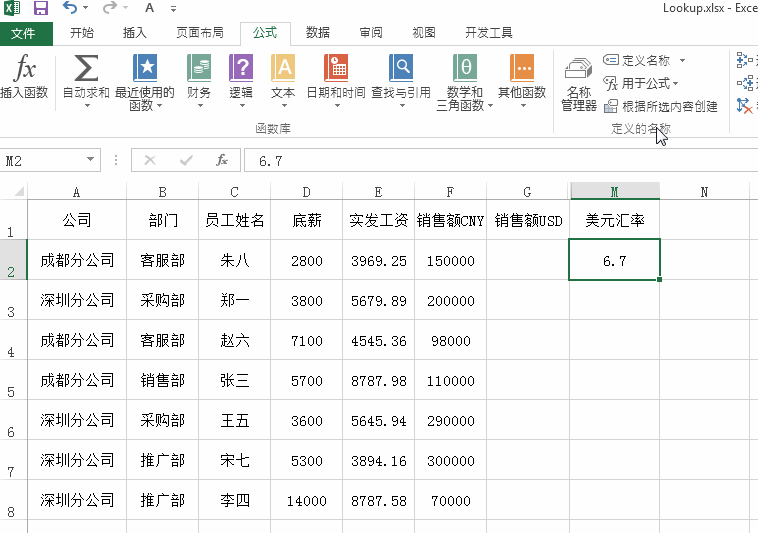
Task: Open the 文本 functions icon
Action: (x=283, y=68)
